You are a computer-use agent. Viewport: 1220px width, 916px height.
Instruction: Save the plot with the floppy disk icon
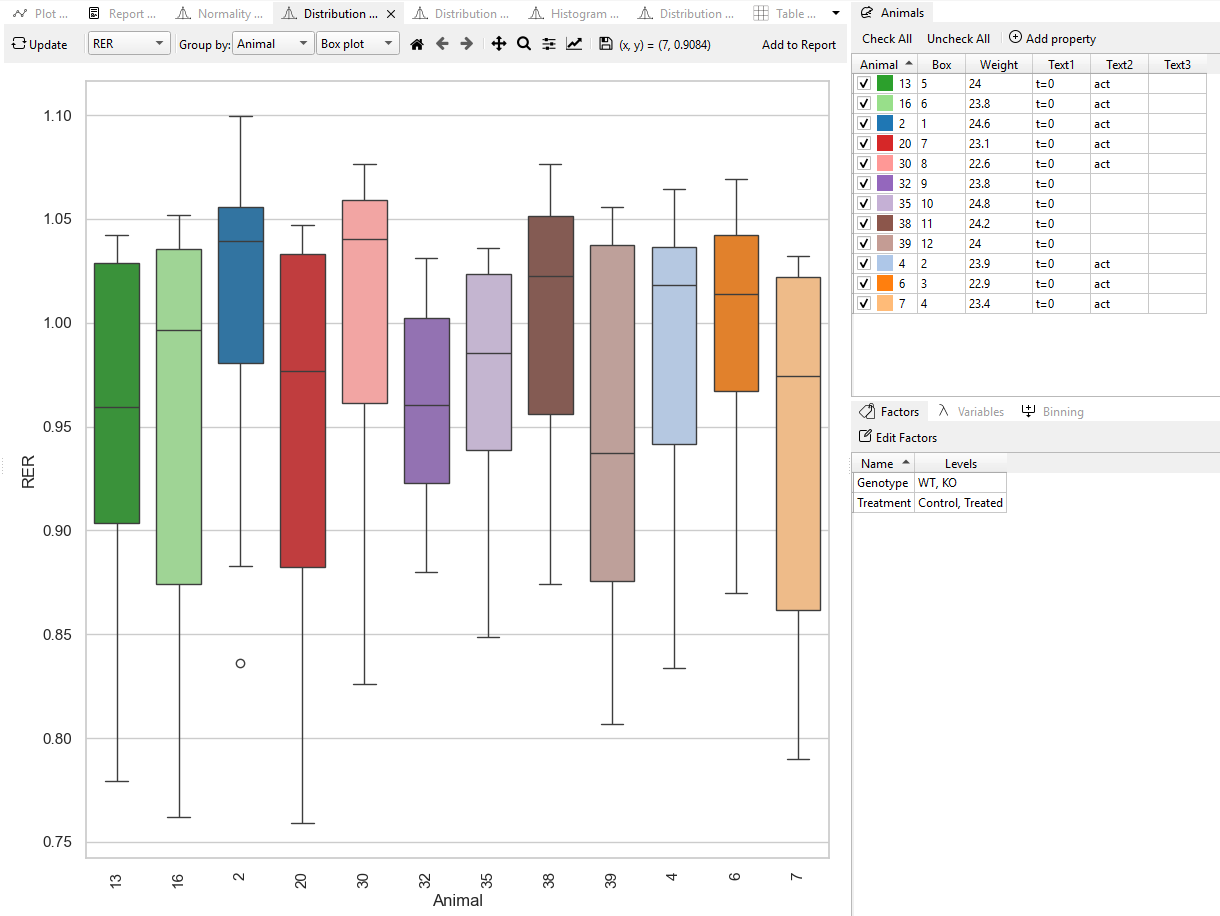[x=607, y=44]
